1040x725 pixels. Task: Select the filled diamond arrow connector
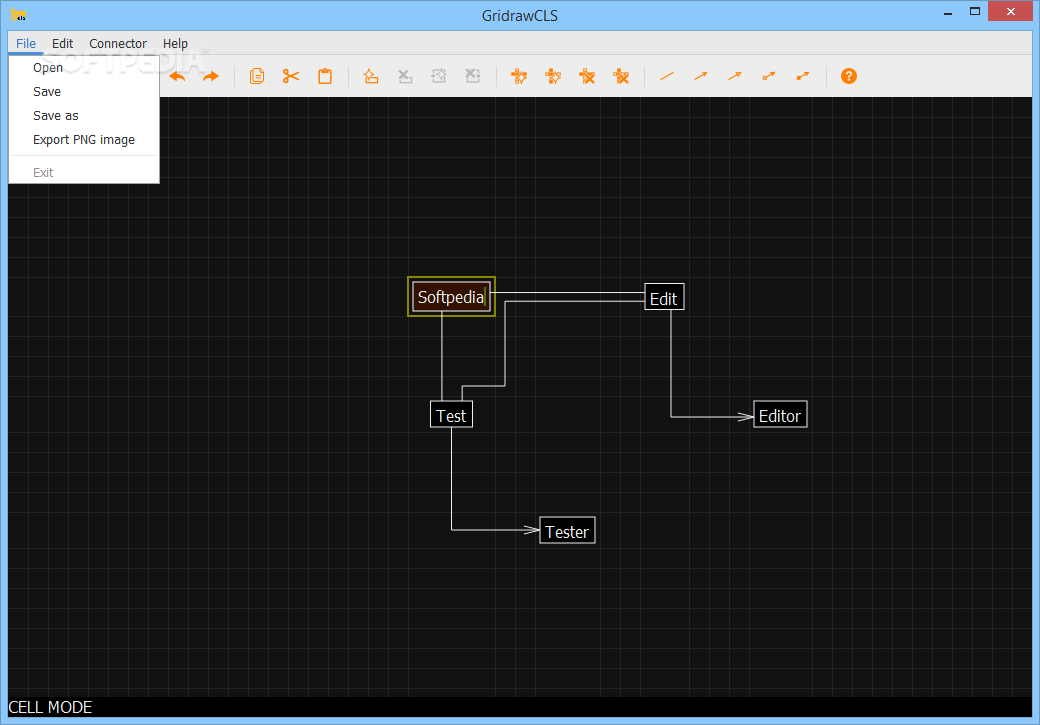803,76
